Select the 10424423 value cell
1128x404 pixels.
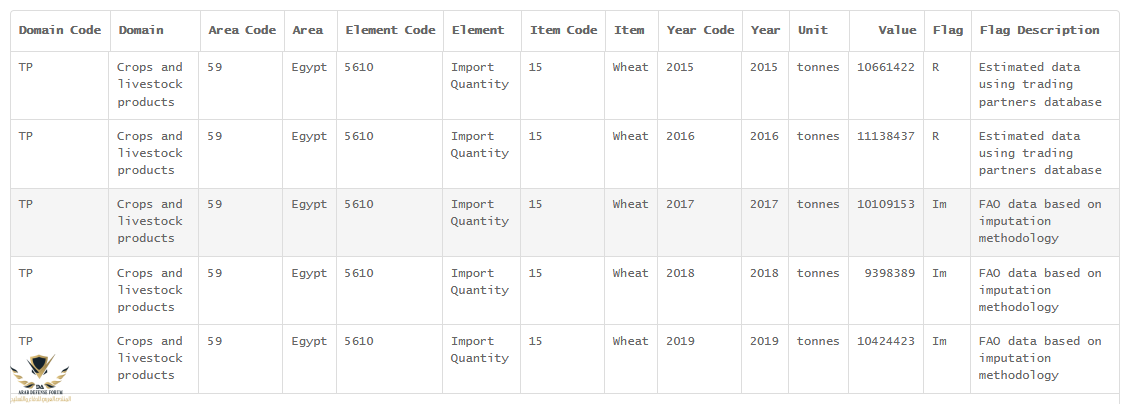(885, 341)
